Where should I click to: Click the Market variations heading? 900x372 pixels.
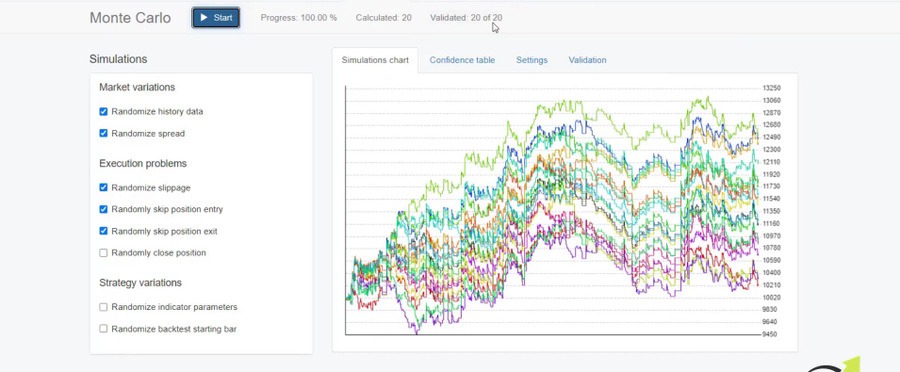coord(137,87)
